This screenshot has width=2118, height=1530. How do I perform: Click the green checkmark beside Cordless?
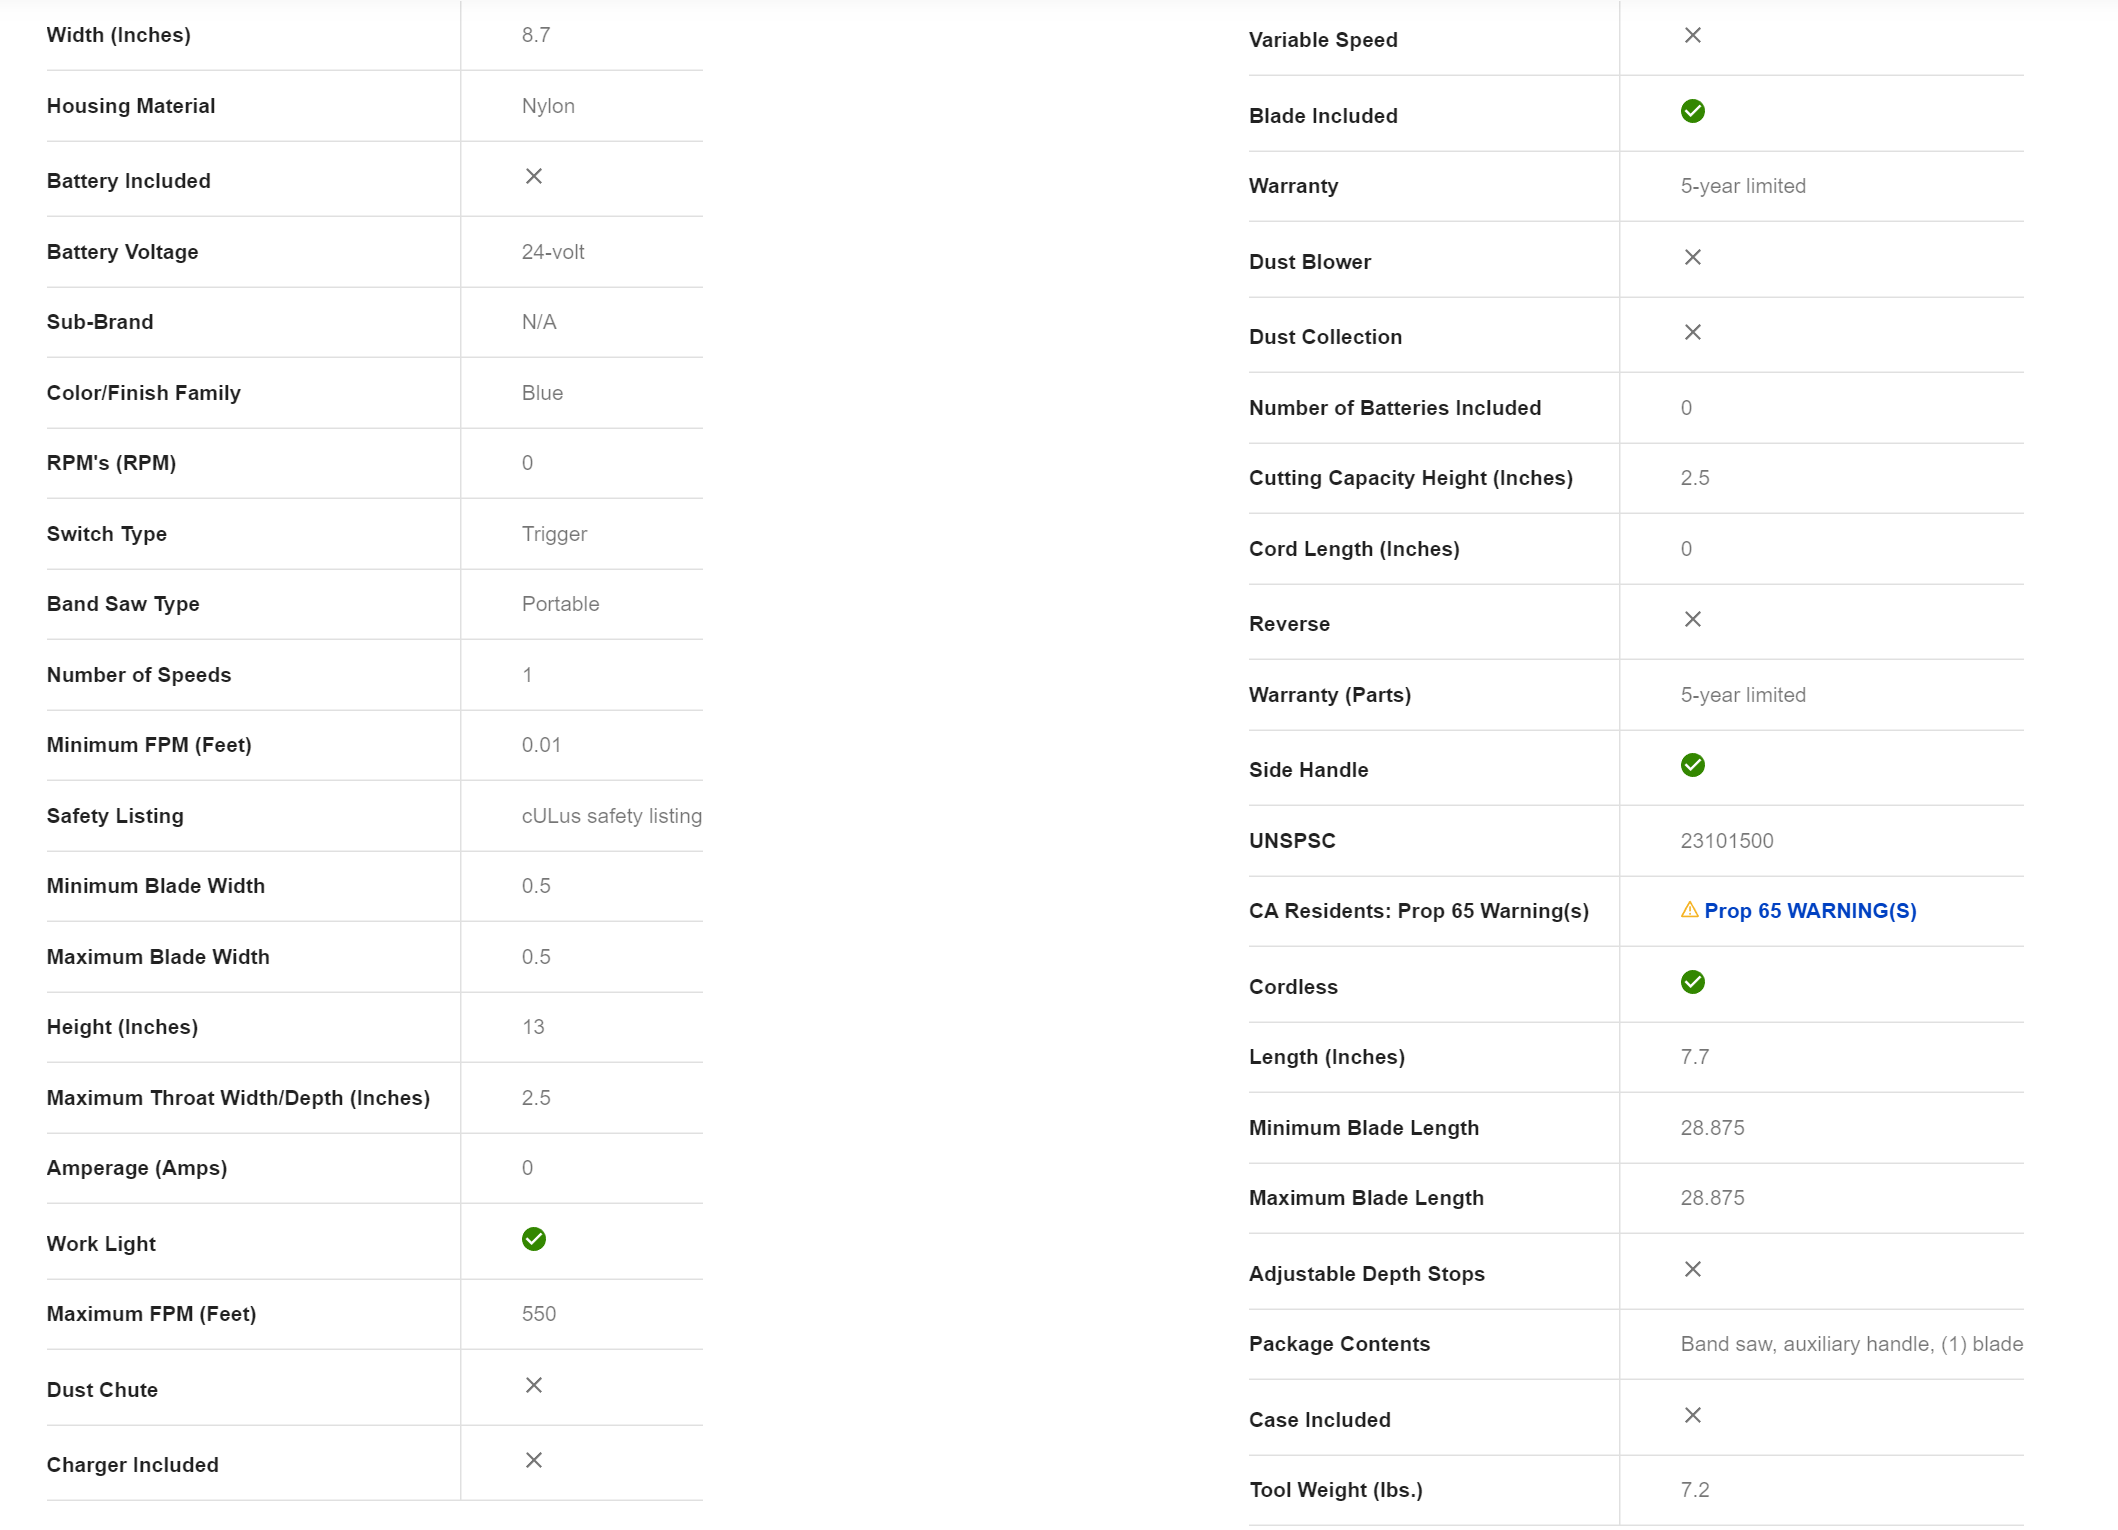pos(1692,982)
